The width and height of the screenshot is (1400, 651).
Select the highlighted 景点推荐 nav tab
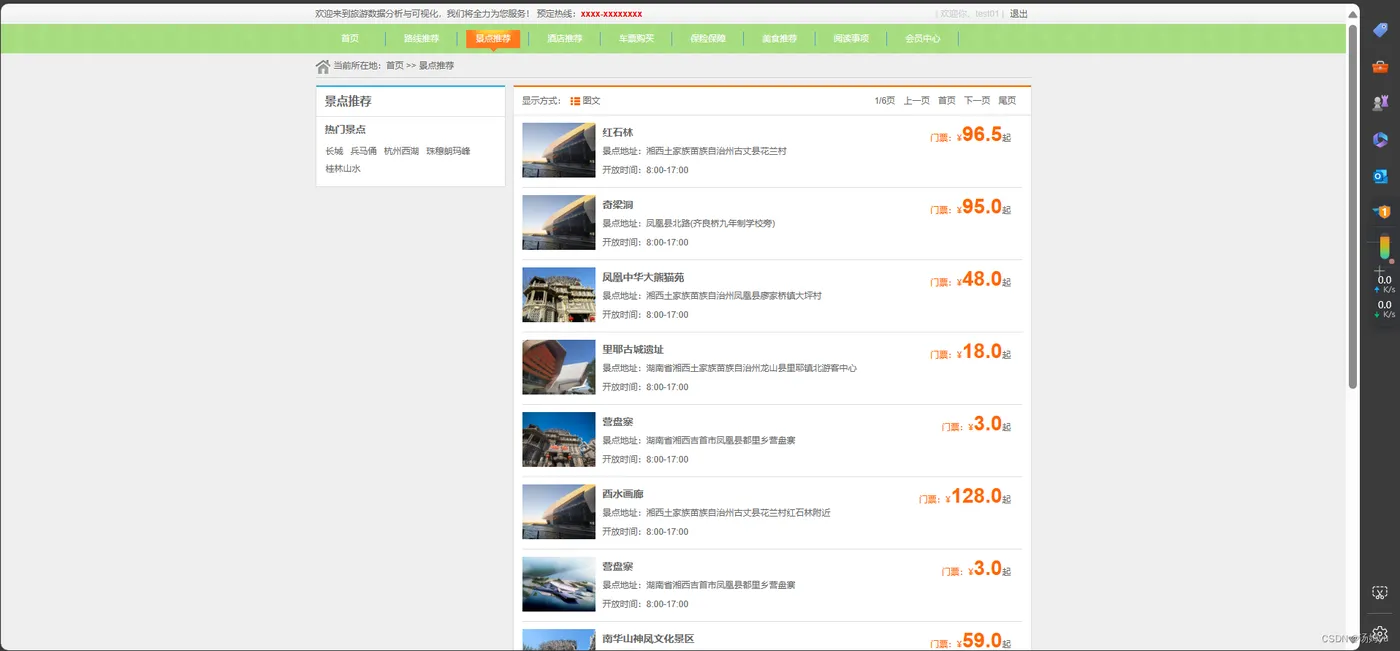[x=493, y=39]
